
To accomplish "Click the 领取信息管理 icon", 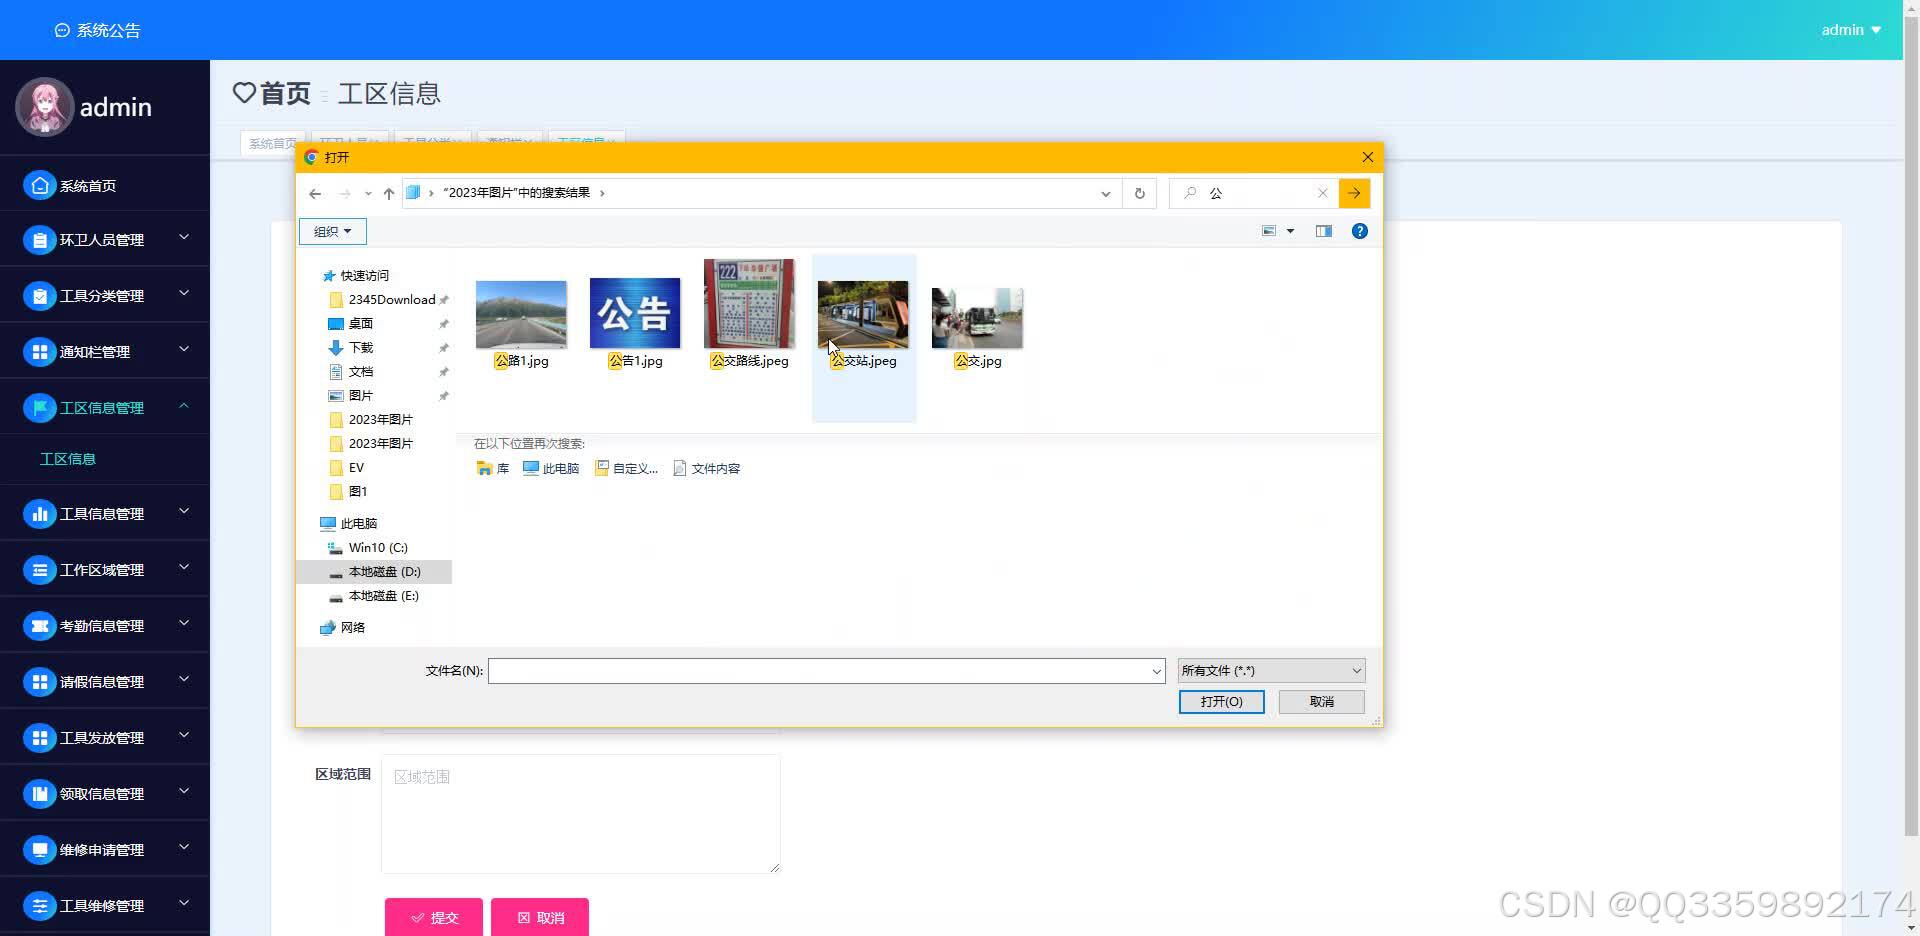I will (x=39, y=794).
